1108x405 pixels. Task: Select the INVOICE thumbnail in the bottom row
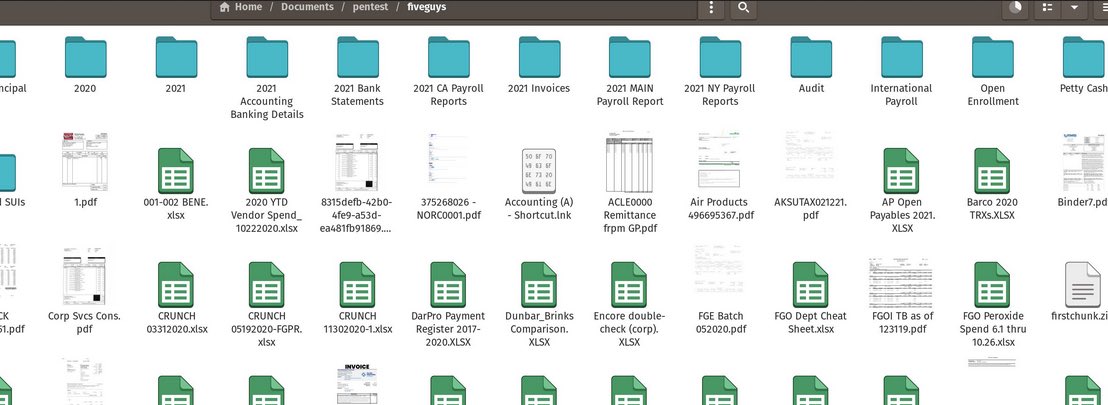tap(358, 384)
